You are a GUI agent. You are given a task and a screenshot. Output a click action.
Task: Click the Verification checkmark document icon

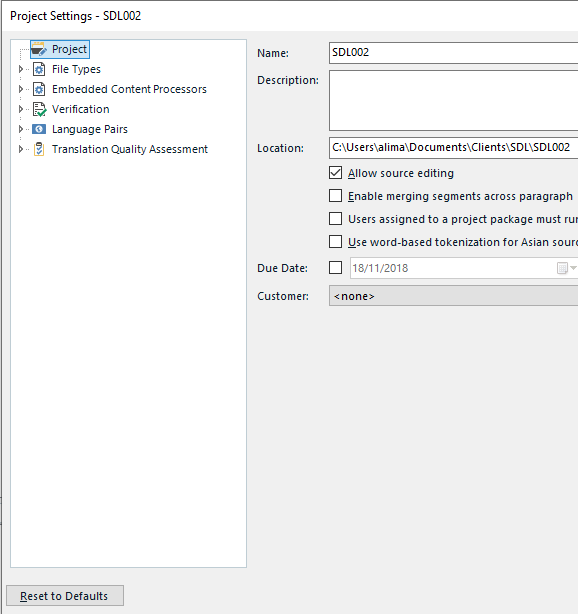[39, 109]
